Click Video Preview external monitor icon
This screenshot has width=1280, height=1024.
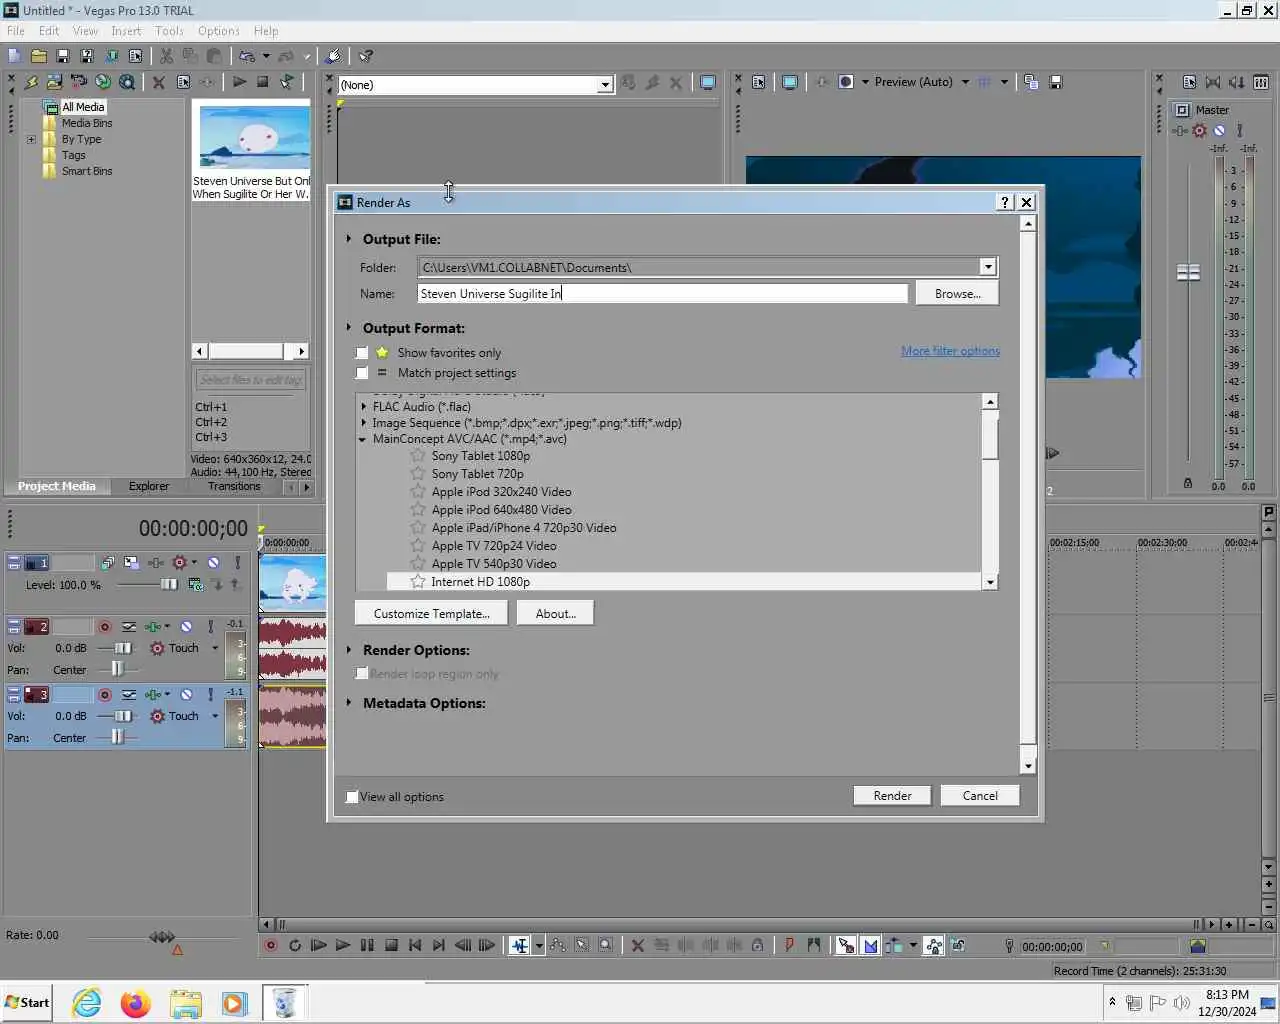pyautogui.click(x=789, y=82)
